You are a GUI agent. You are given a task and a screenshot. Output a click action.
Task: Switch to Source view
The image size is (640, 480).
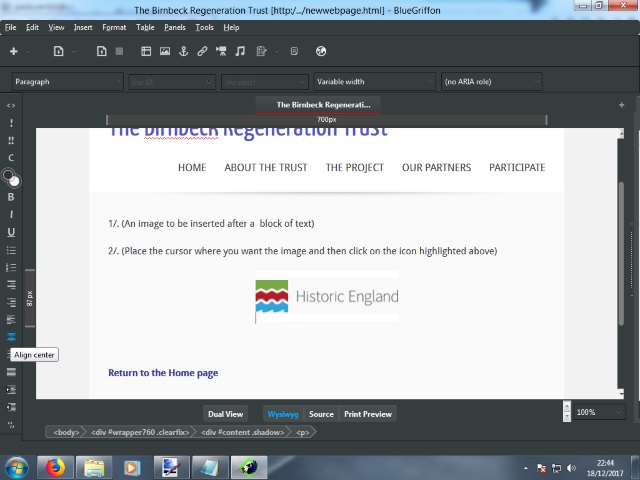coord(321,414)
